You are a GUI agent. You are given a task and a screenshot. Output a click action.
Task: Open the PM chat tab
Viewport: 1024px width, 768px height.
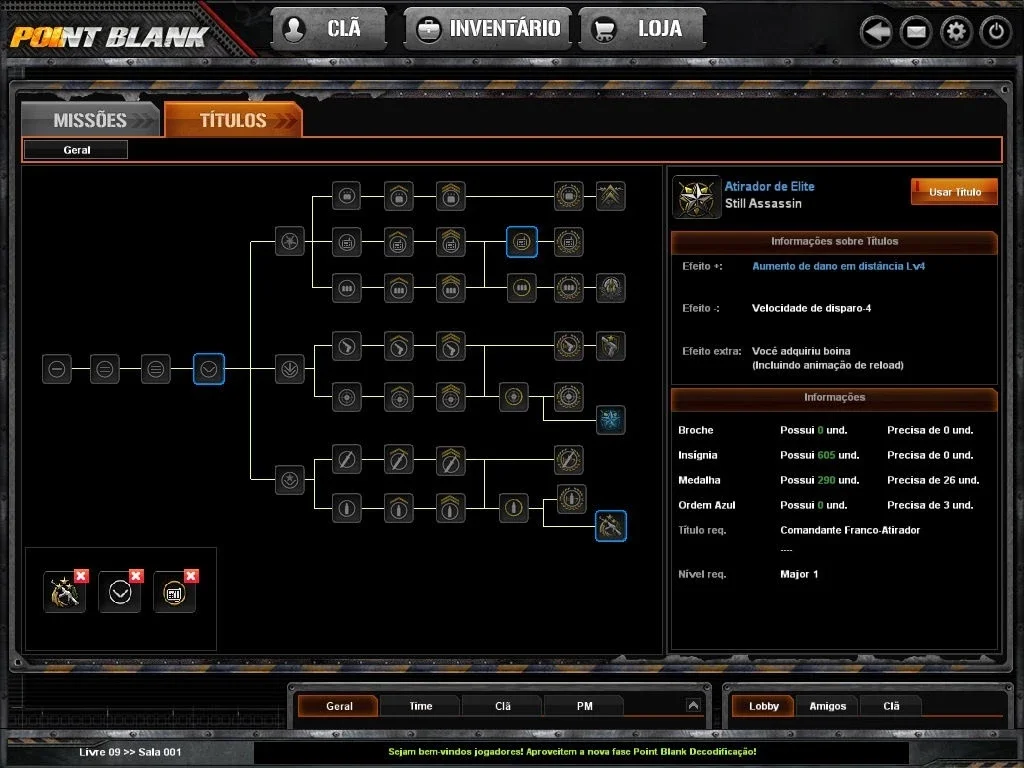(x=584, y=706)
